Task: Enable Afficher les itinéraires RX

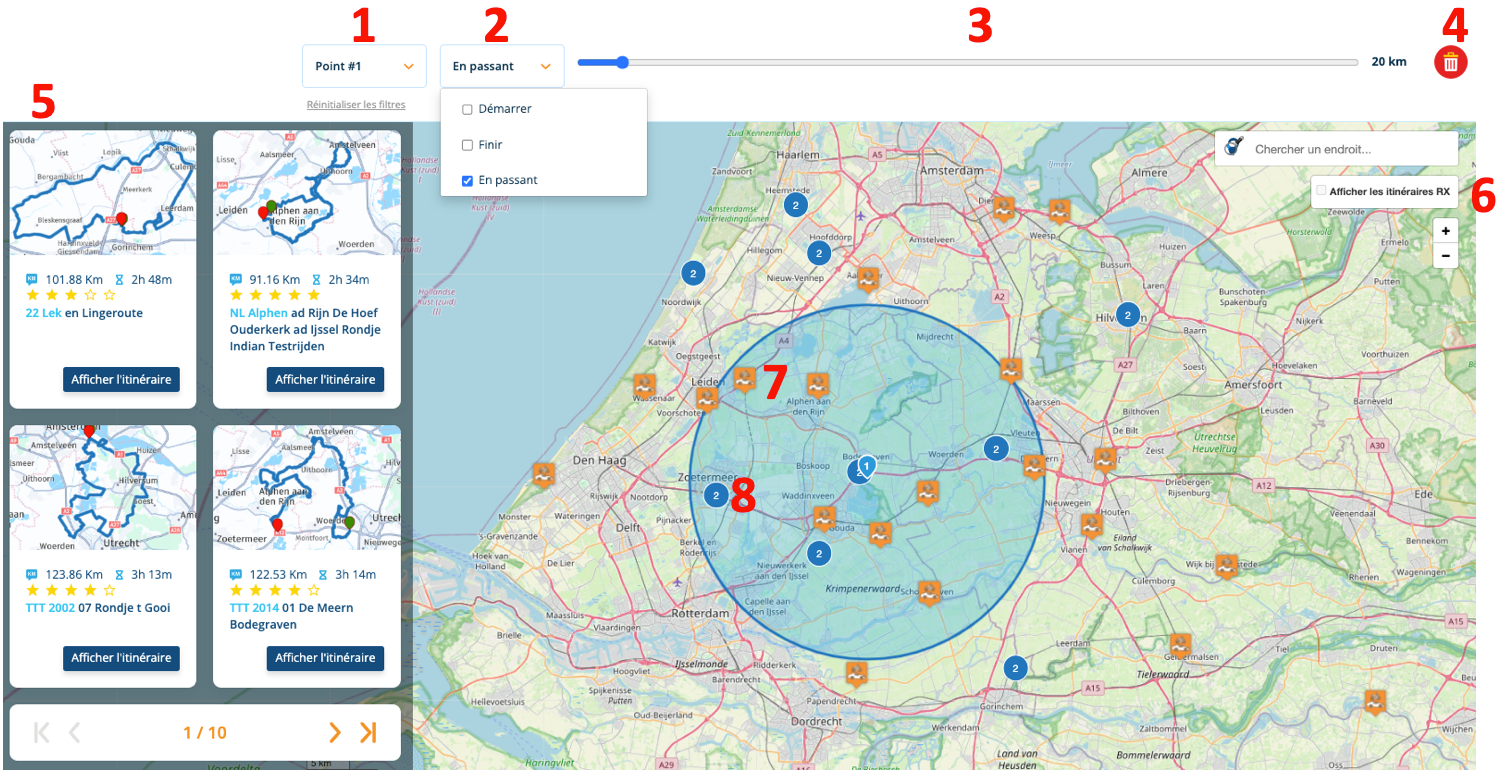Action: pos(1322,190)
